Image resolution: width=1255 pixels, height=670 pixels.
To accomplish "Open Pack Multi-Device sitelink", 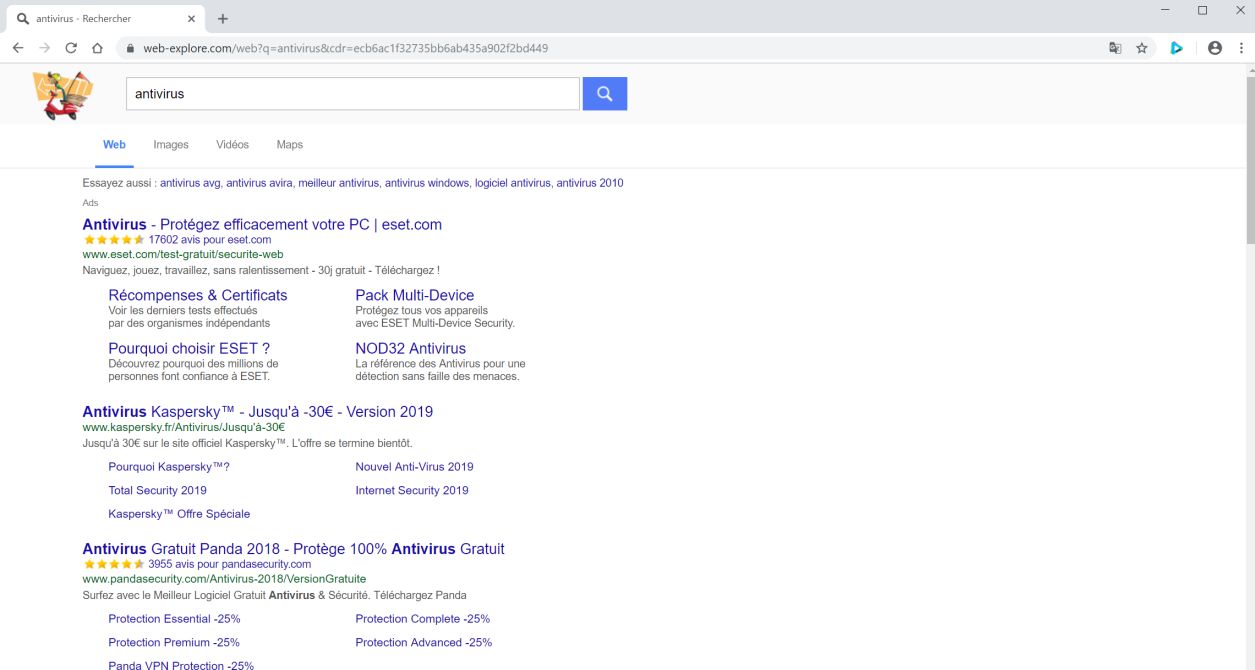I will 415,295.
